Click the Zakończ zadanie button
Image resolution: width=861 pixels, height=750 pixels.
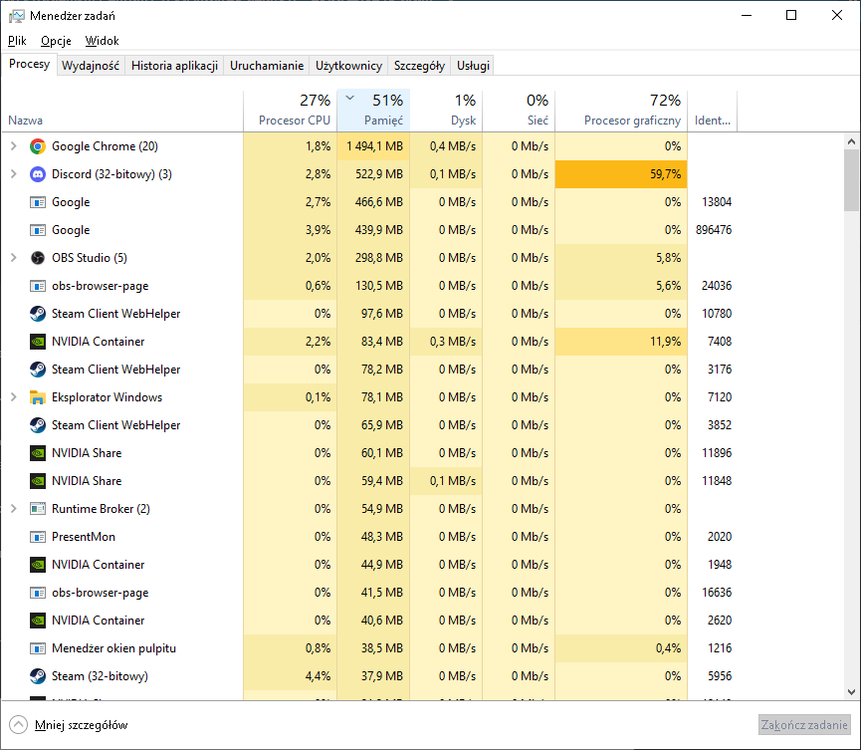(x=804, y=725)
